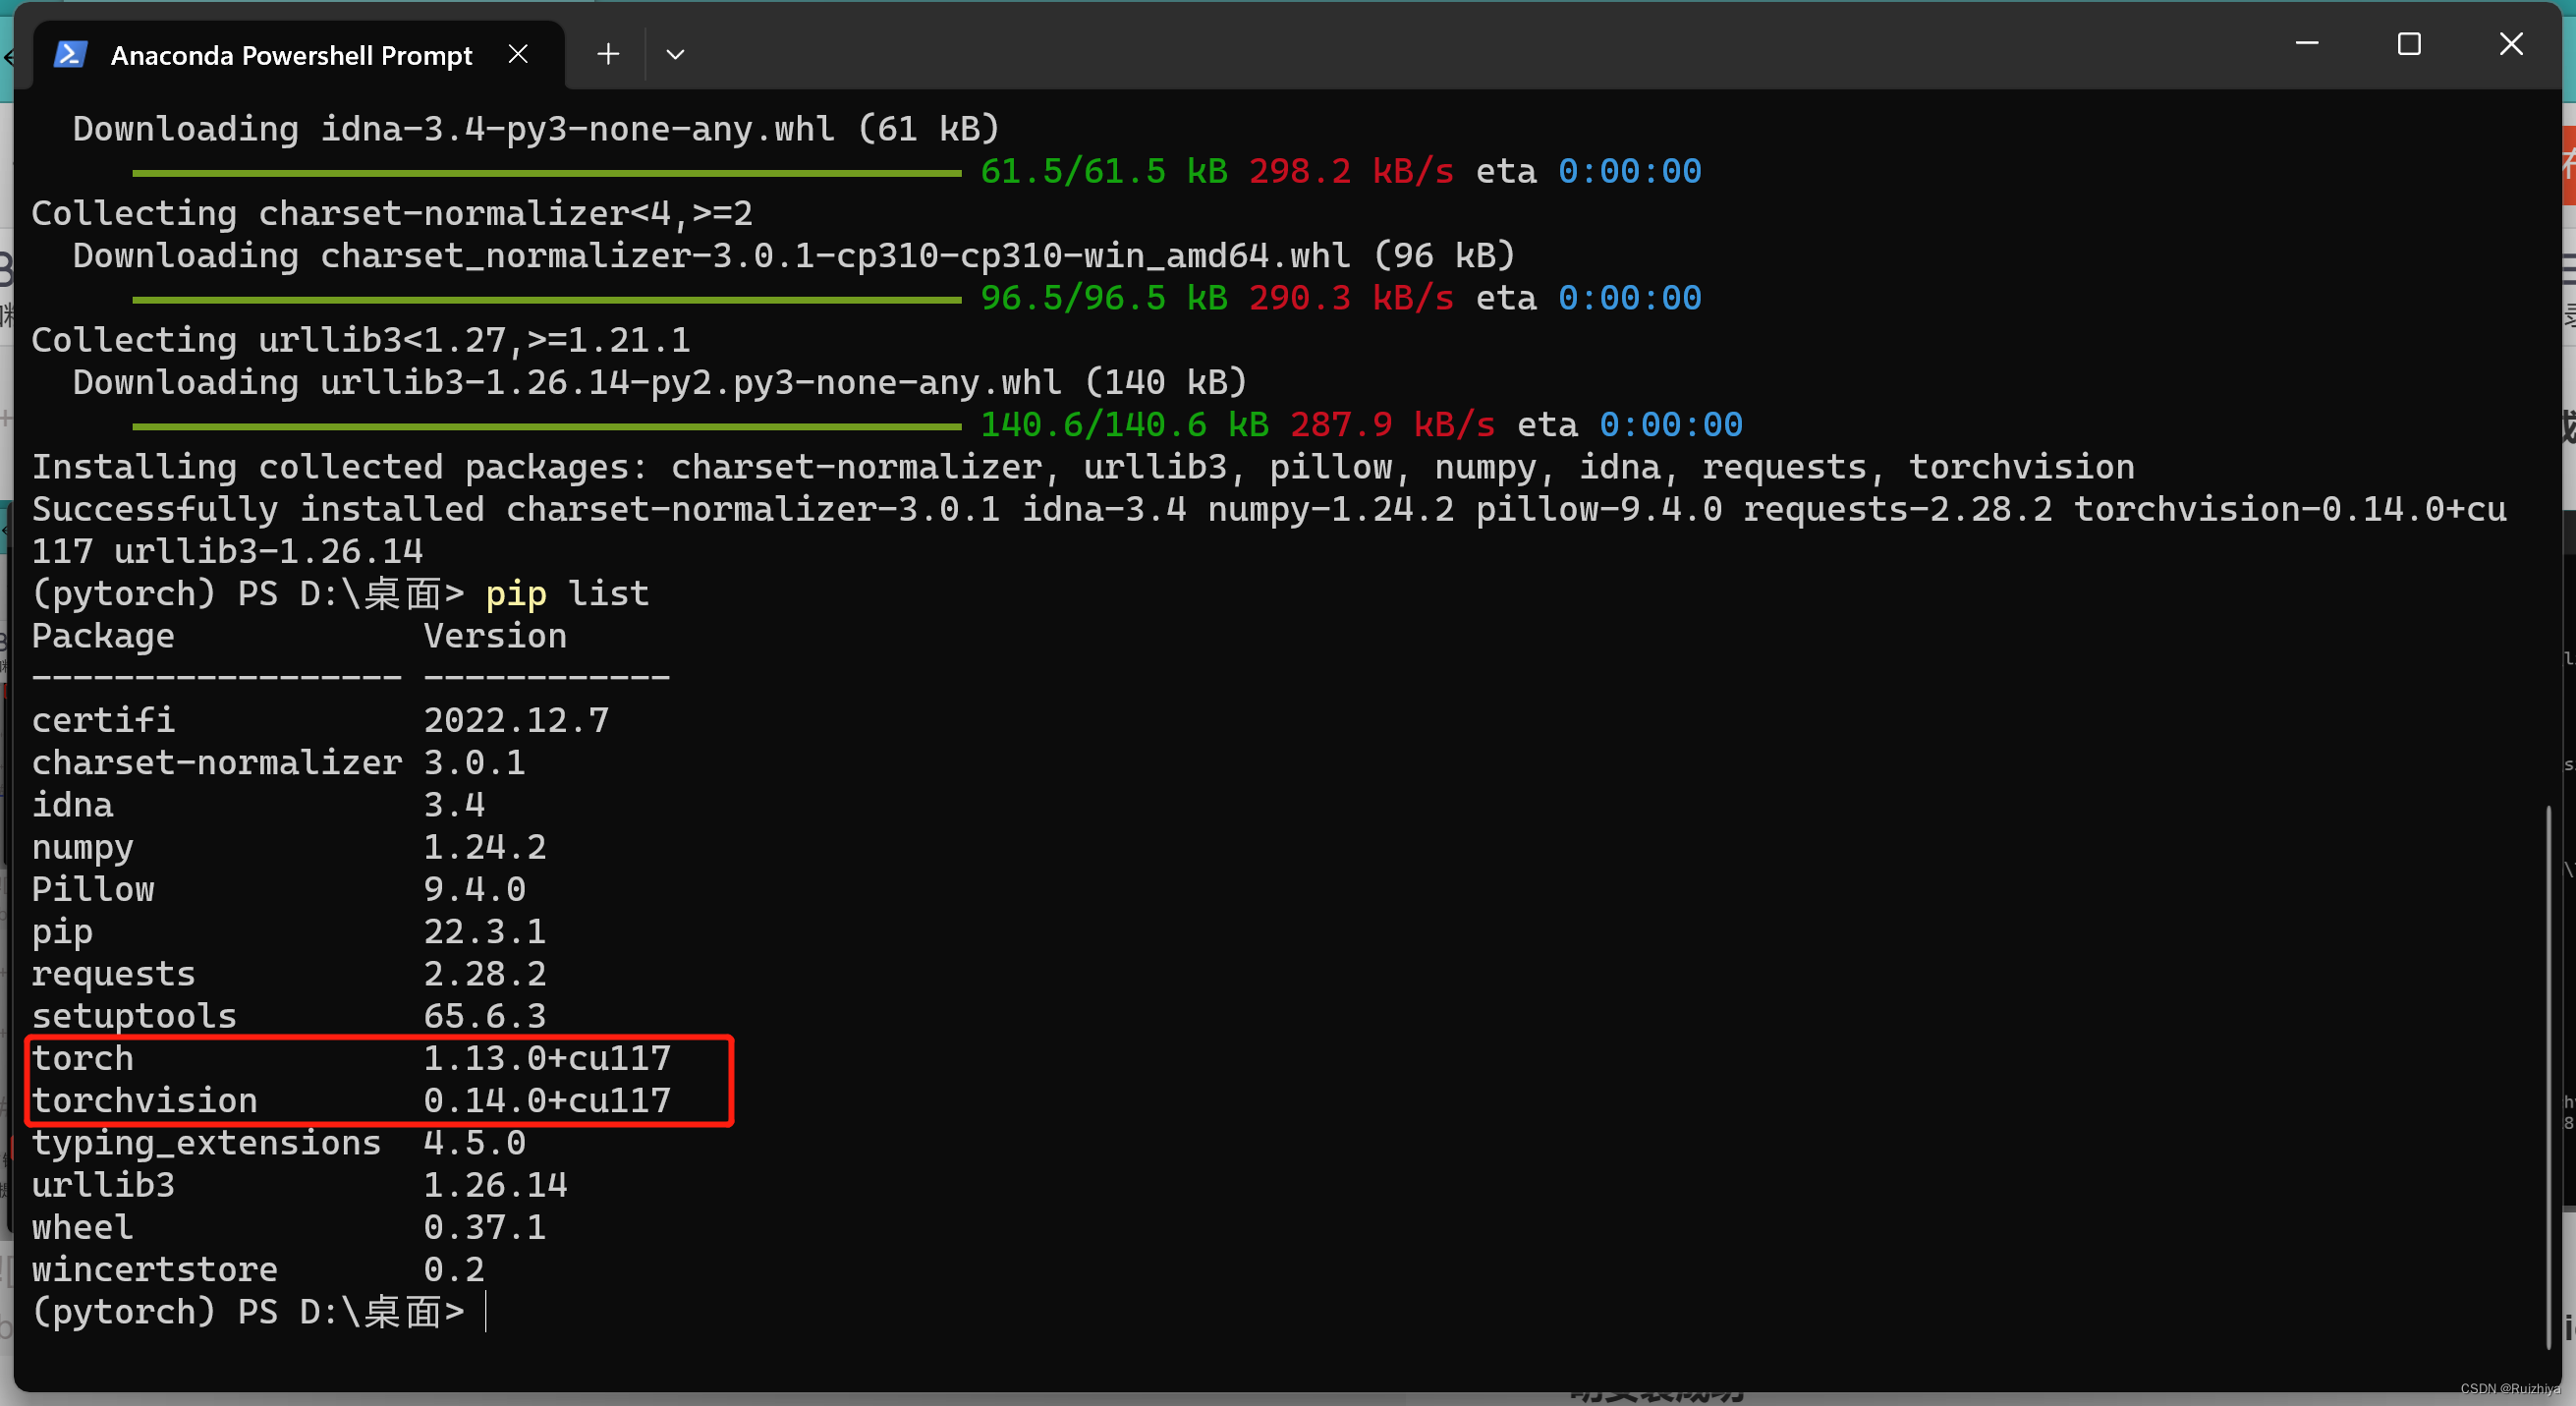The height and width of the screenshot is (1406, 2576).
Task: Click the urllib3 download progress bar
Action: click(547, 427)
